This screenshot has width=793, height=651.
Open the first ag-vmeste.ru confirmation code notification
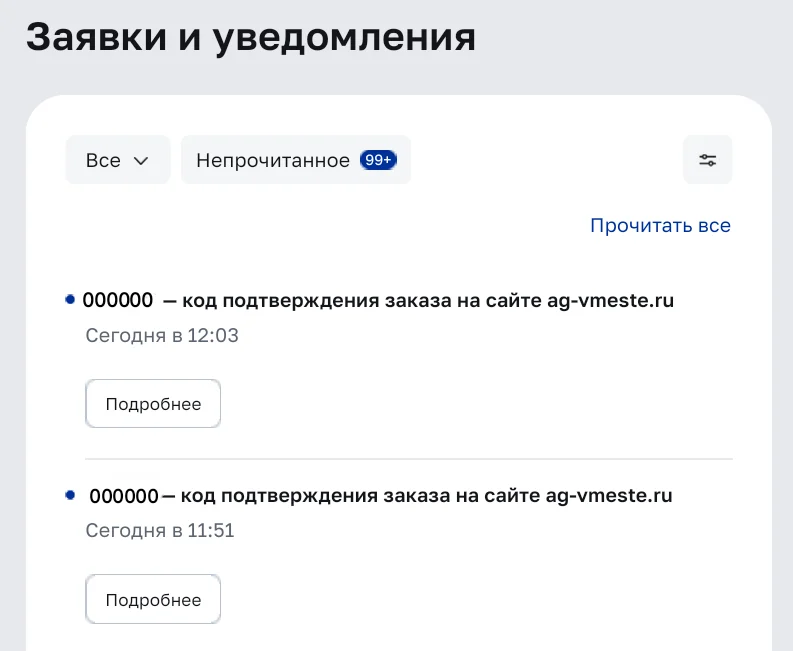pyautogui.click(x=378, y=300)
